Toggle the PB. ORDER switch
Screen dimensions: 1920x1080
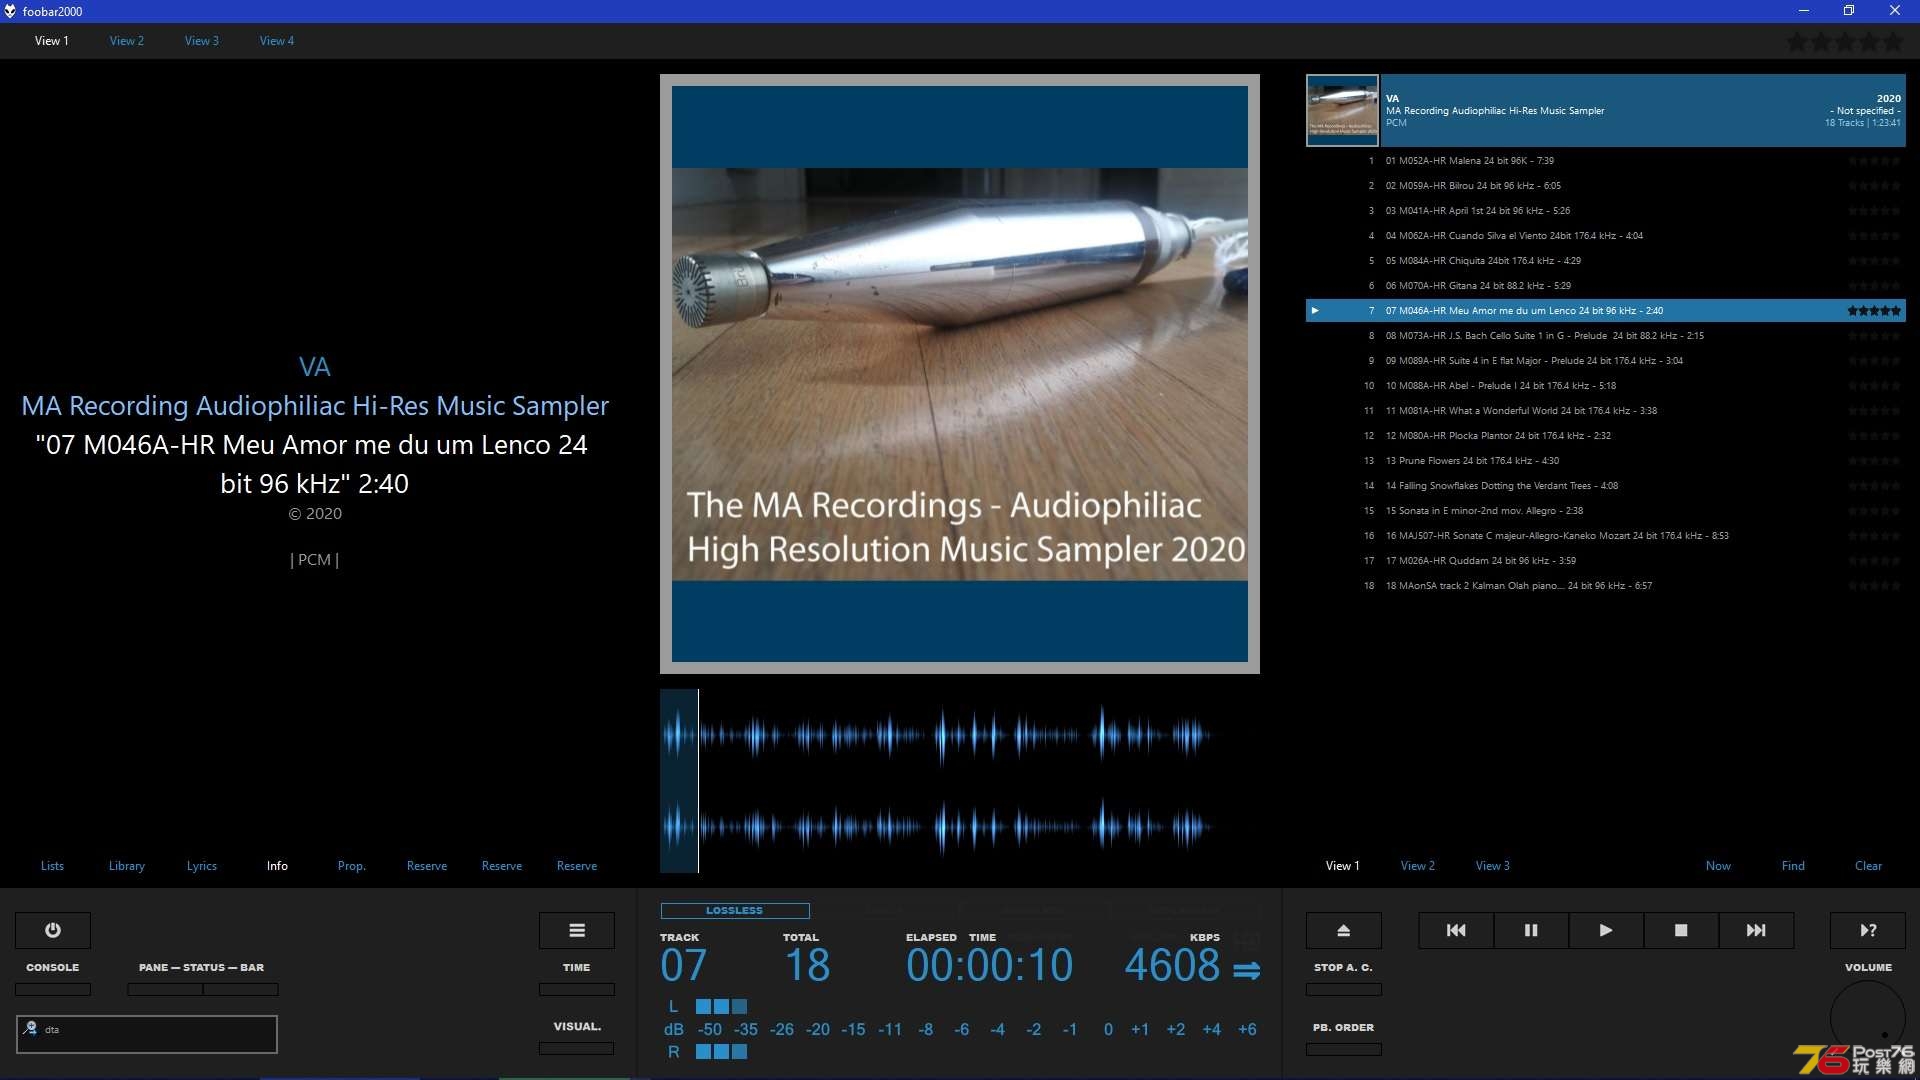click(x=1344, y=1049)
